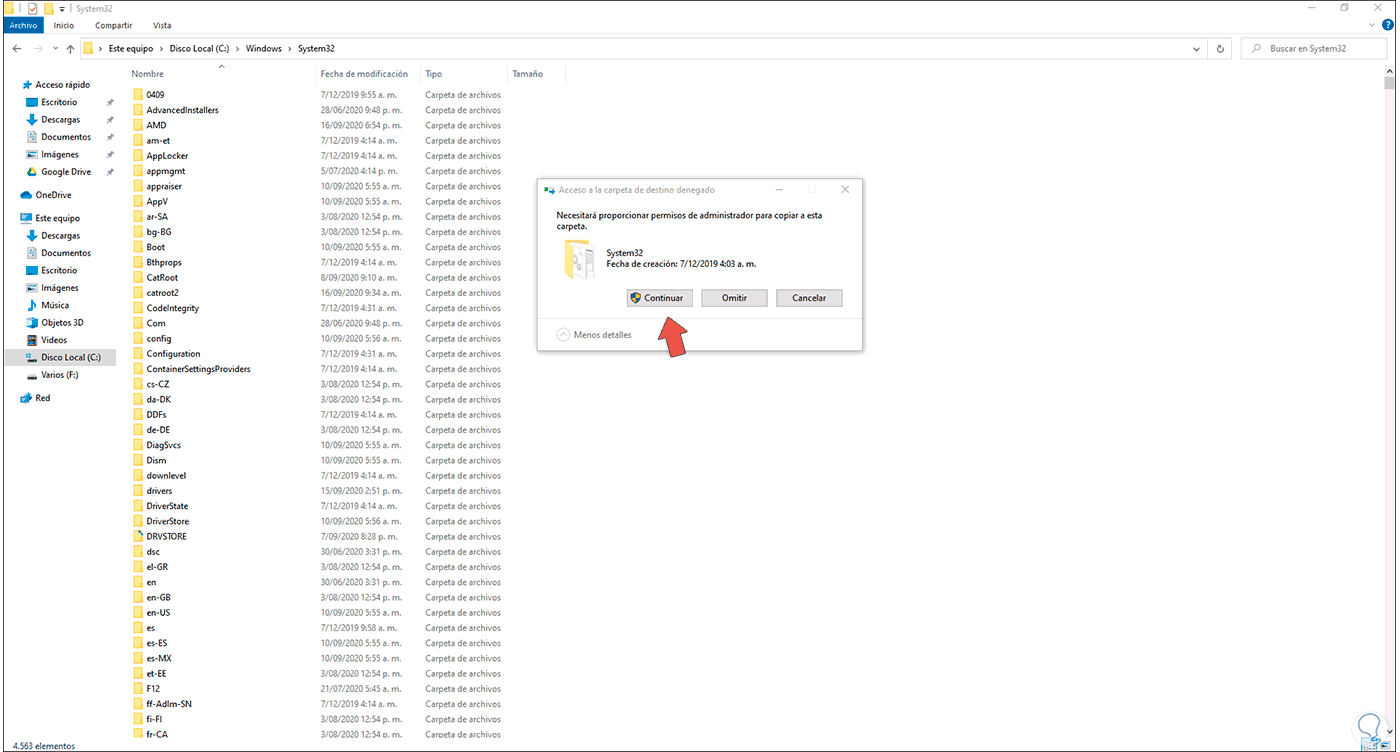Go back with the Back arrow
1400x752 pixels.
pos(17,48)
